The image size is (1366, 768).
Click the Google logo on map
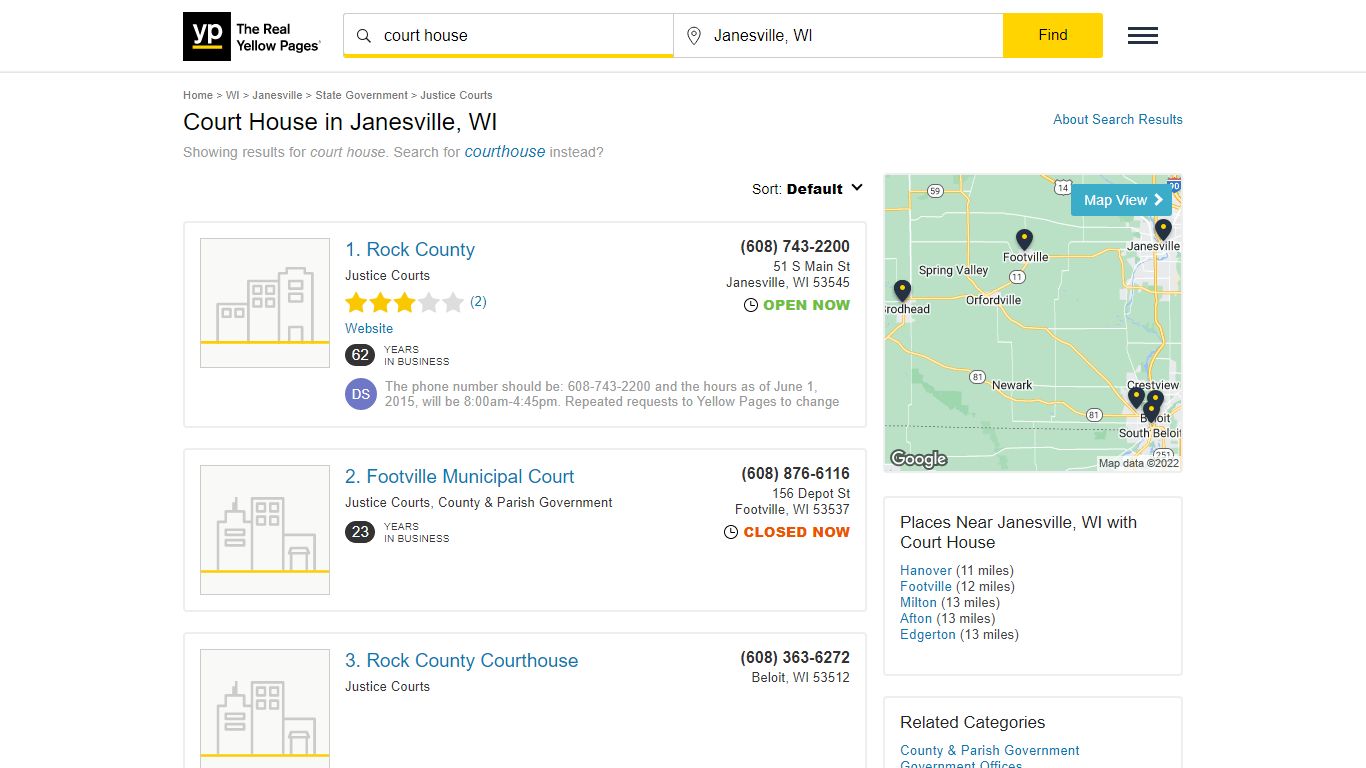pyautogui.click(x=918, y=459)
